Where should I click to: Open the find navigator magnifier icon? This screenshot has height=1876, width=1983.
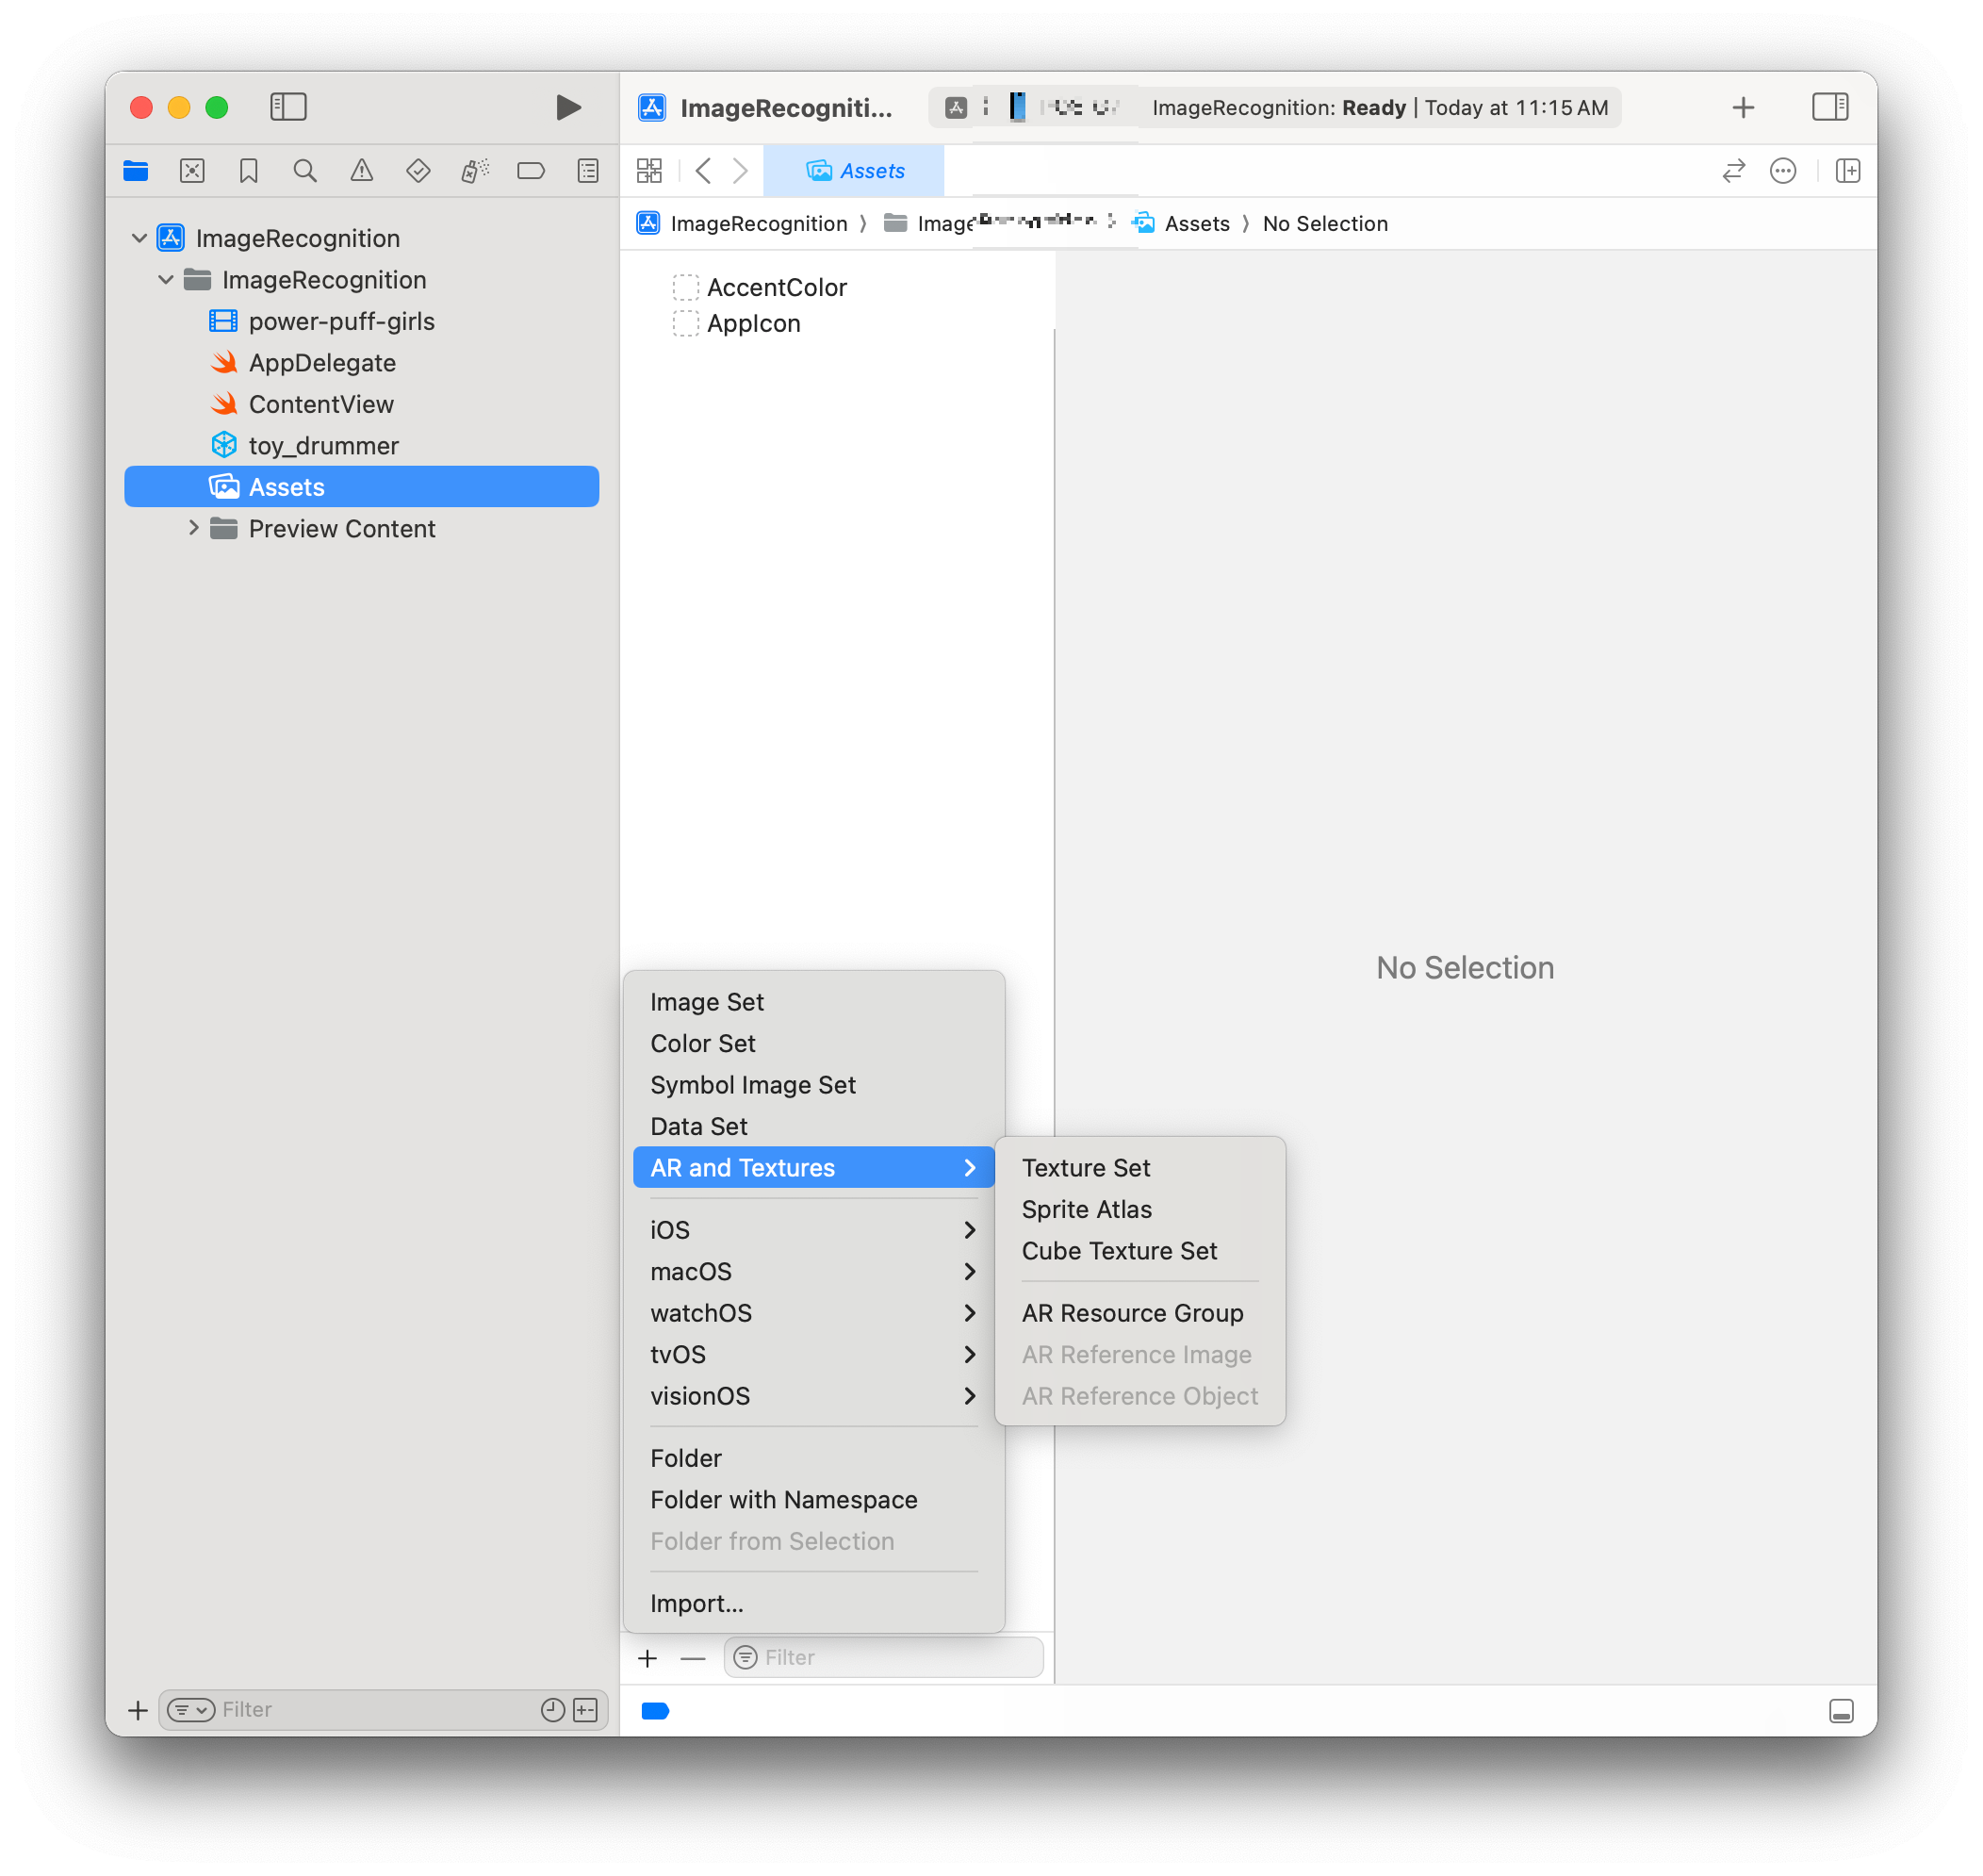point(305,171)
